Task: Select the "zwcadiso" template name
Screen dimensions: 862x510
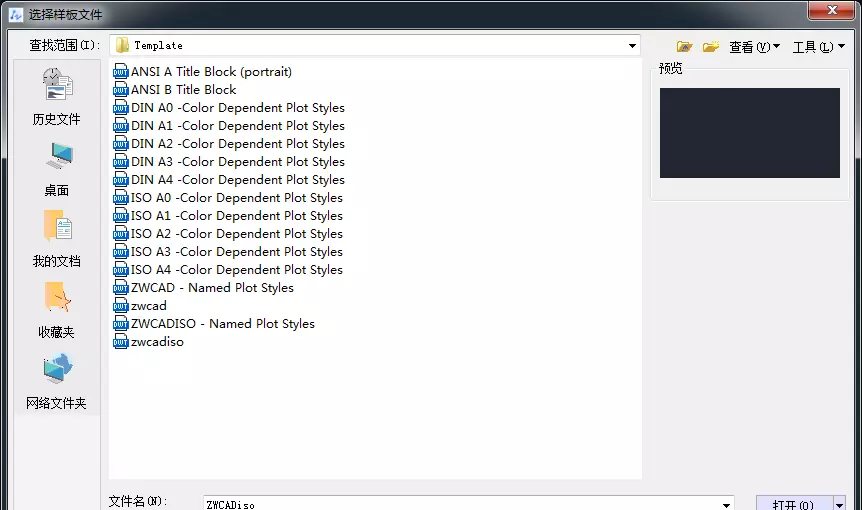Action: (x=157, y=342)
